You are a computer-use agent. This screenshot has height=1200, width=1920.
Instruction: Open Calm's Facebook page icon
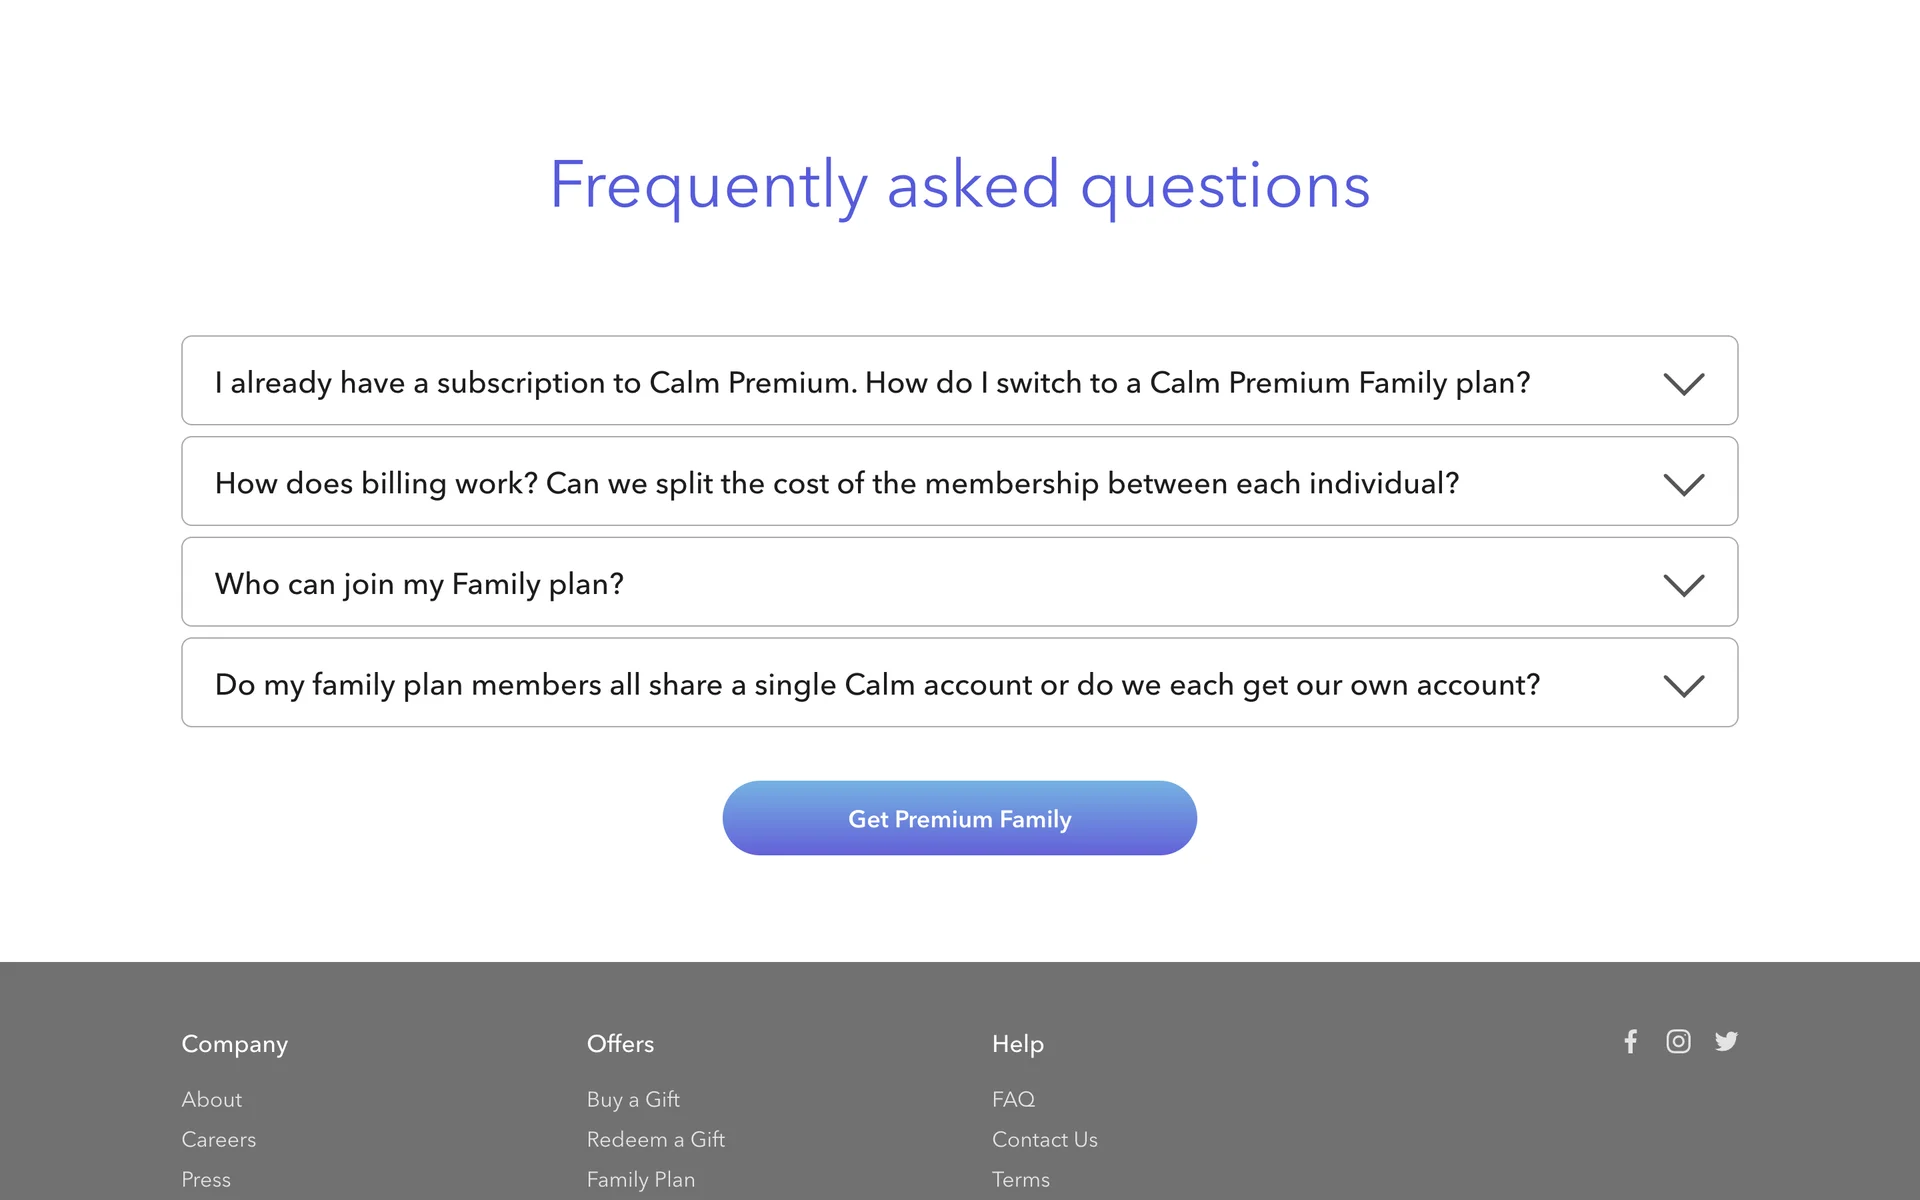click(x=1630, y=1042)
